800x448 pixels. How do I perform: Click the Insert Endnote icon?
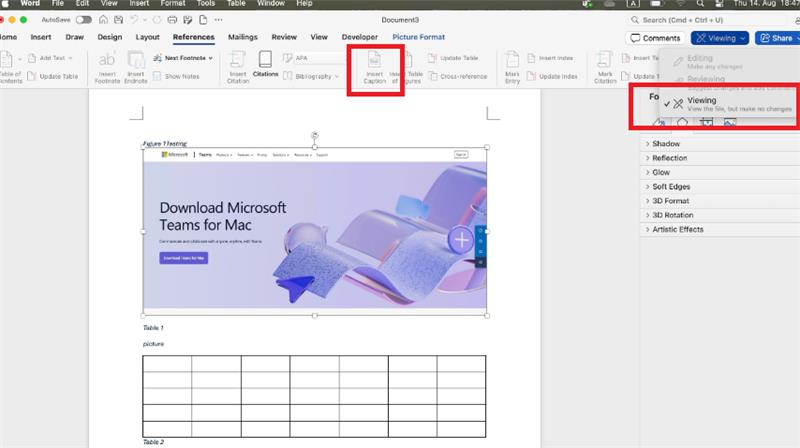click(x=136, y=60)
